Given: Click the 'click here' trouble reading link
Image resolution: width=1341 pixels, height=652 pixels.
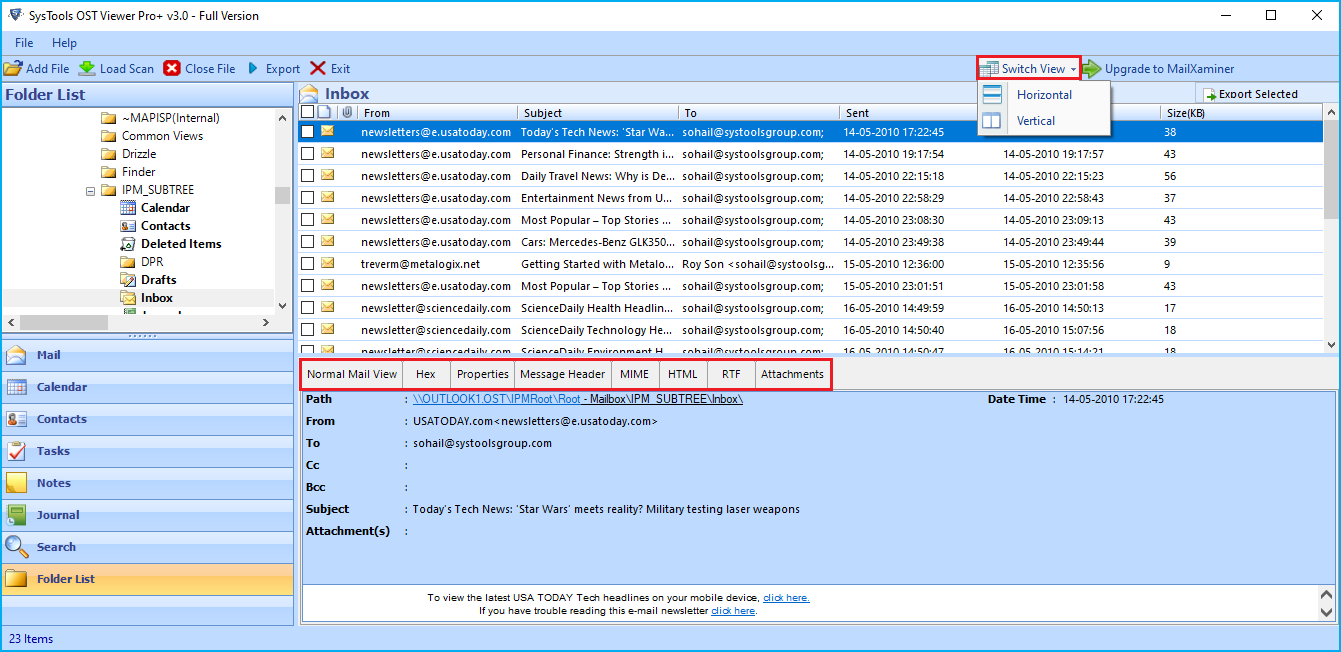Looking at the screenshot, I should click(x=733, y=611).
